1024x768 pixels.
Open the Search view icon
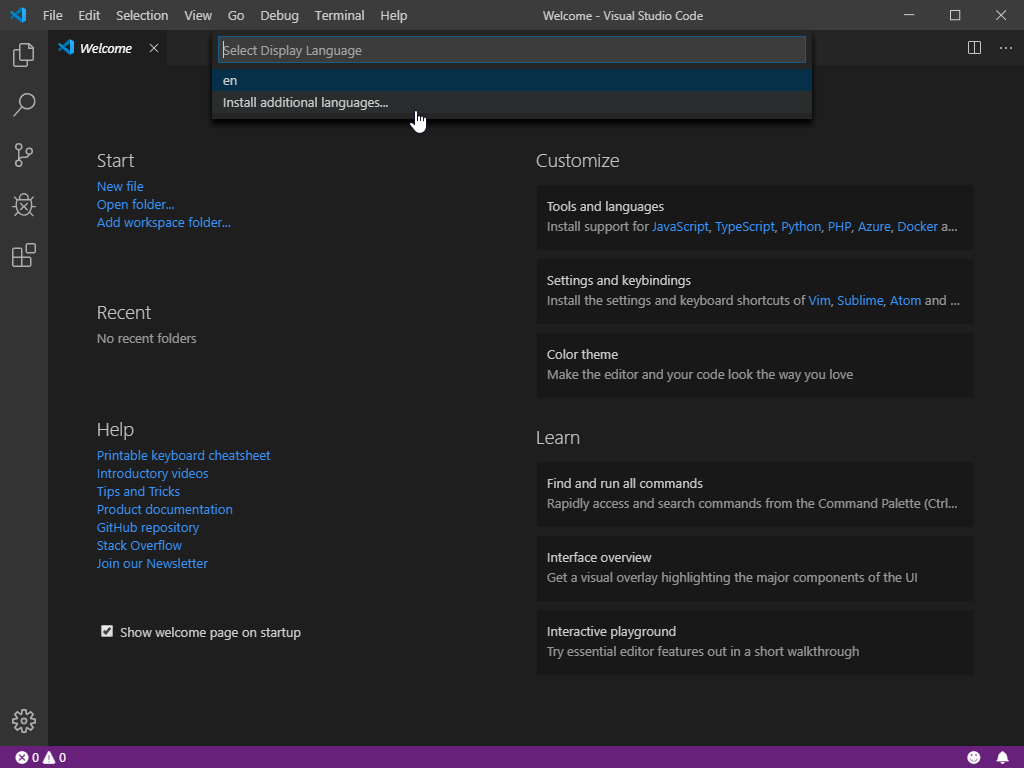(24, 105)
